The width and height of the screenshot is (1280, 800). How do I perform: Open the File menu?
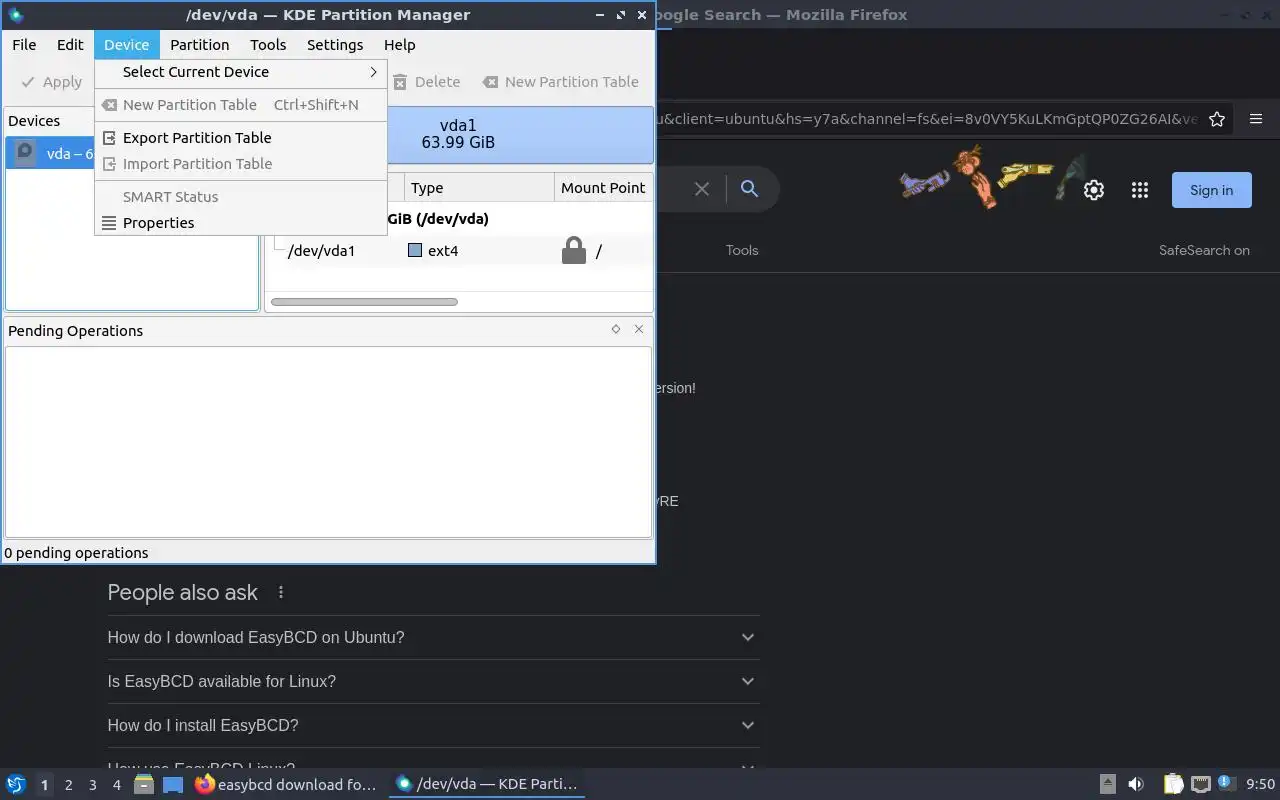click(24, 45)
